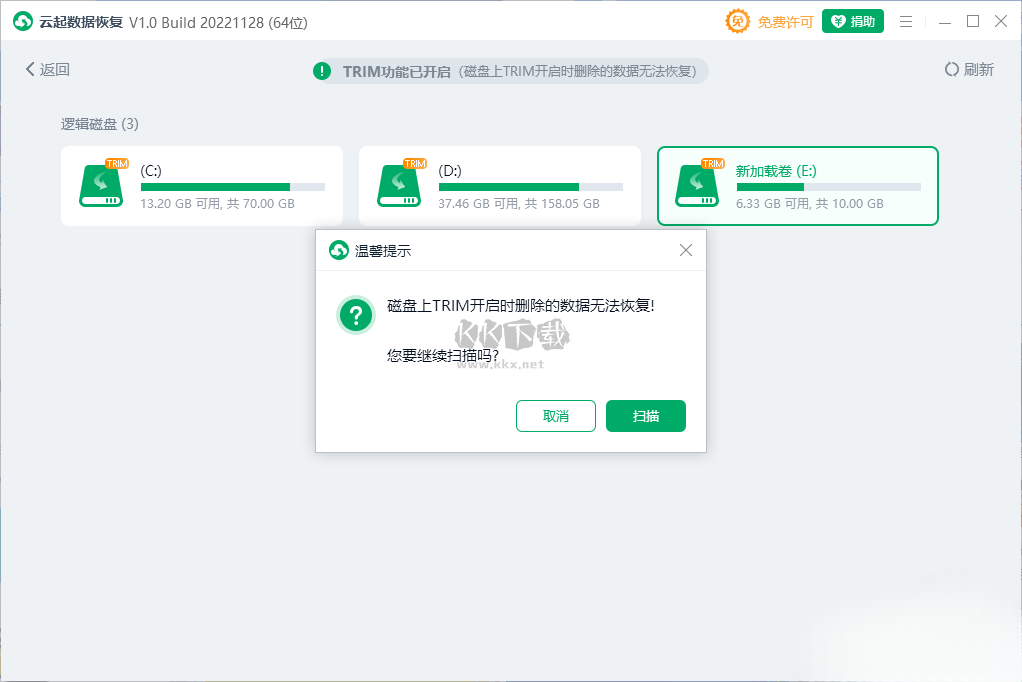Click the green 捐助 donate button
The height and width of the screenshot is (682, 1022).
click(x=853, y=21)
